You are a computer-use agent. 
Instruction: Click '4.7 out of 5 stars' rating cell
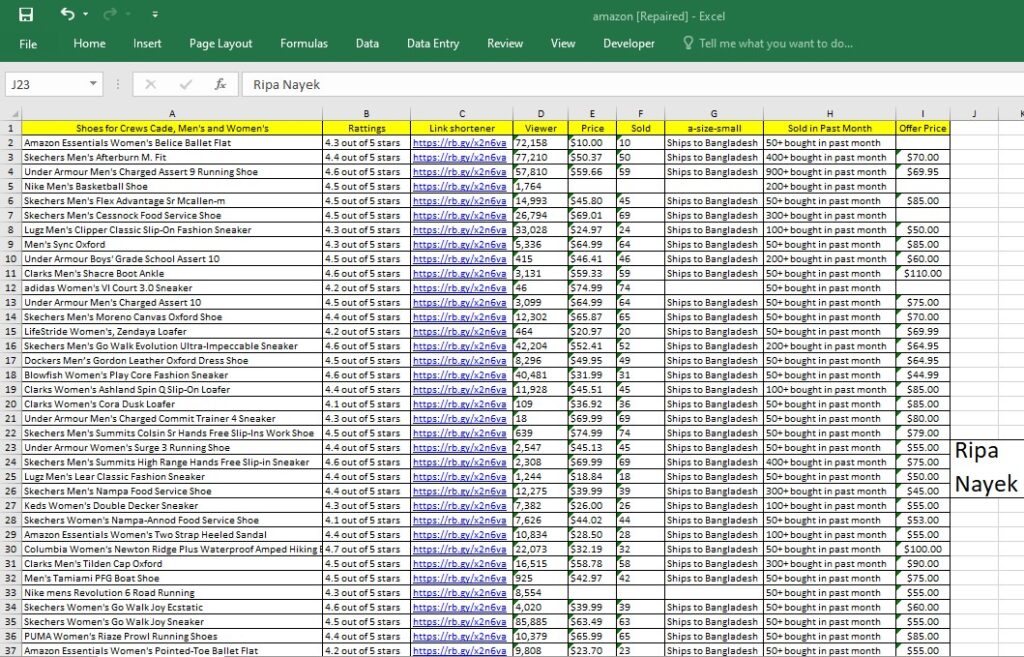tap(366, 549)
